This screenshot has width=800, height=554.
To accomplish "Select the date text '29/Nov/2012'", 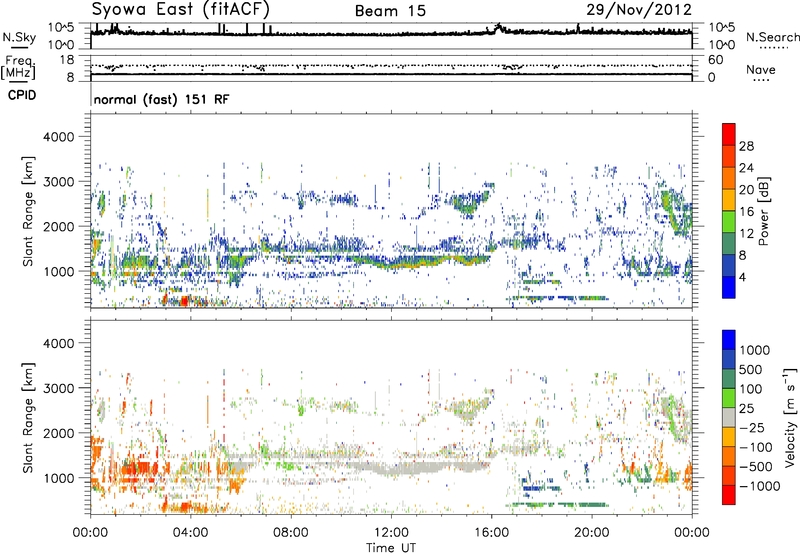I will point(639,10).
